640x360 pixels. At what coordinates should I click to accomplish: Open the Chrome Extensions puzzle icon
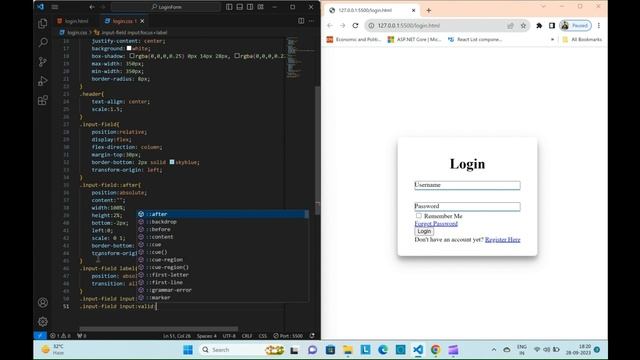539,26
